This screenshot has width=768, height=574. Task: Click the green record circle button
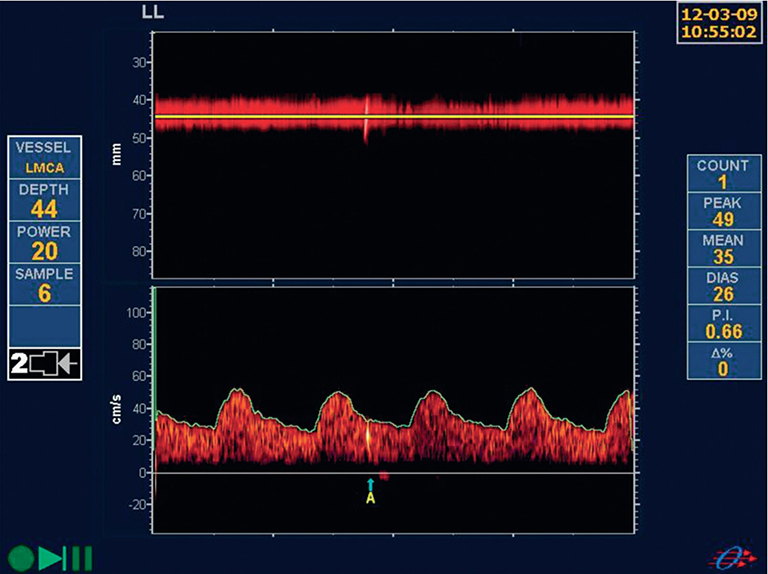(21, 558)
